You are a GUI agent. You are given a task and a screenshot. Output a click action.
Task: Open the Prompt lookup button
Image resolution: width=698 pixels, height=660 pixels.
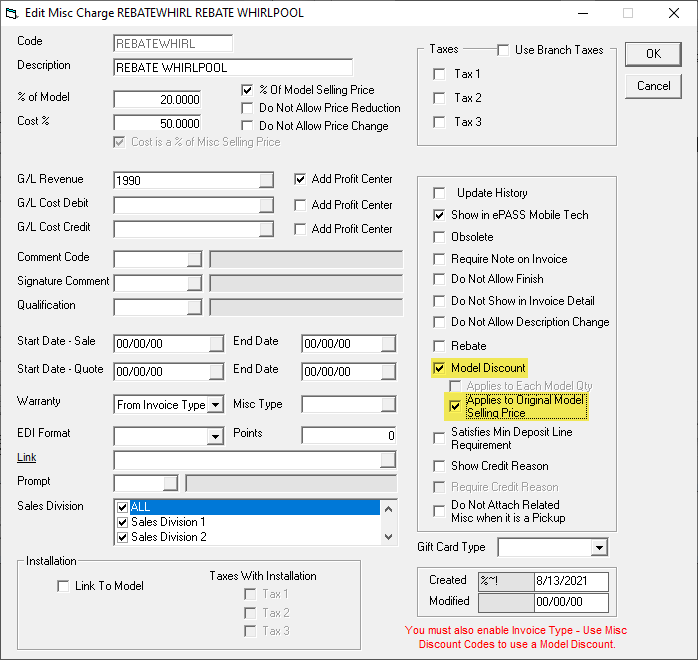(170, 483)
